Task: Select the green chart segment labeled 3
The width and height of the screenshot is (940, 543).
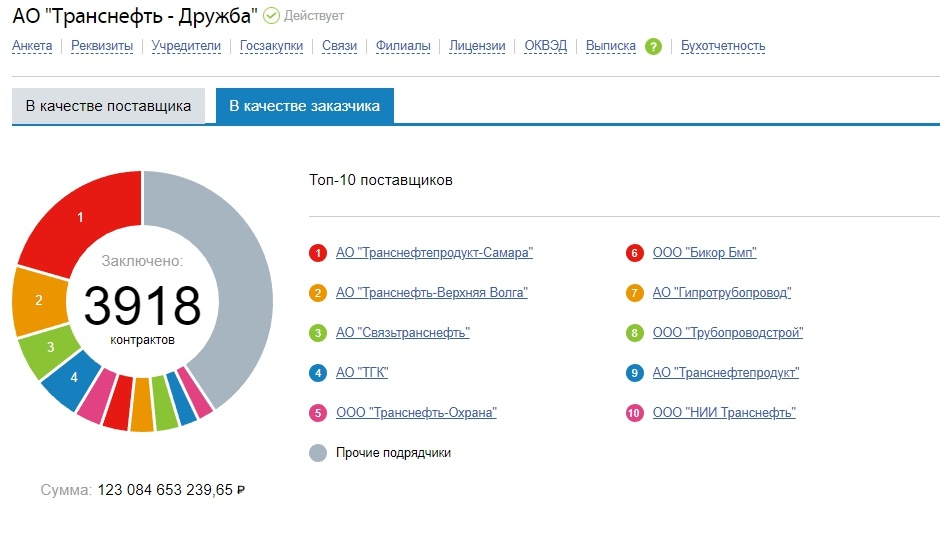Action: click(49, 349)
